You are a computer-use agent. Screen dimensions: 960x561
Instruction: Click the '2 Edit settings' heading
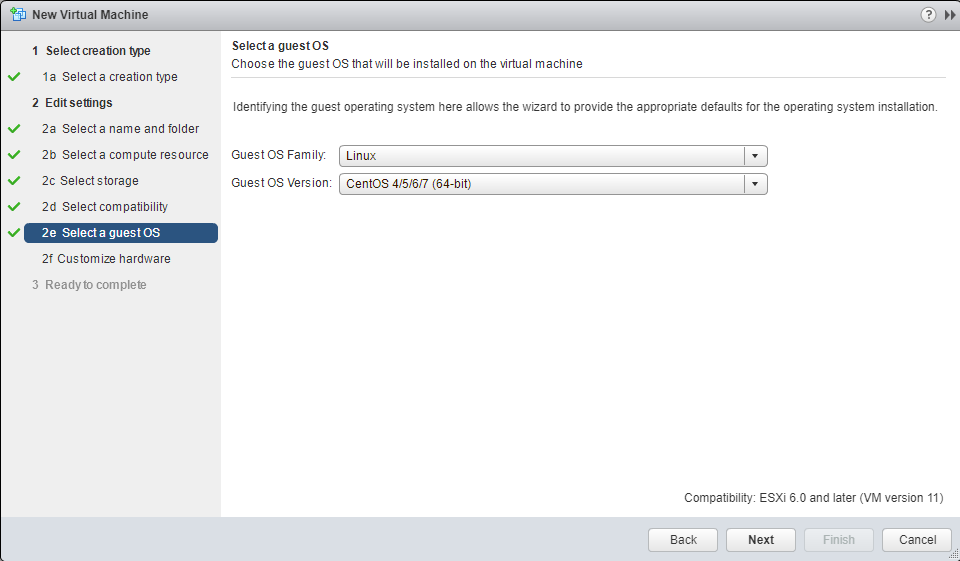coord(72,103)
